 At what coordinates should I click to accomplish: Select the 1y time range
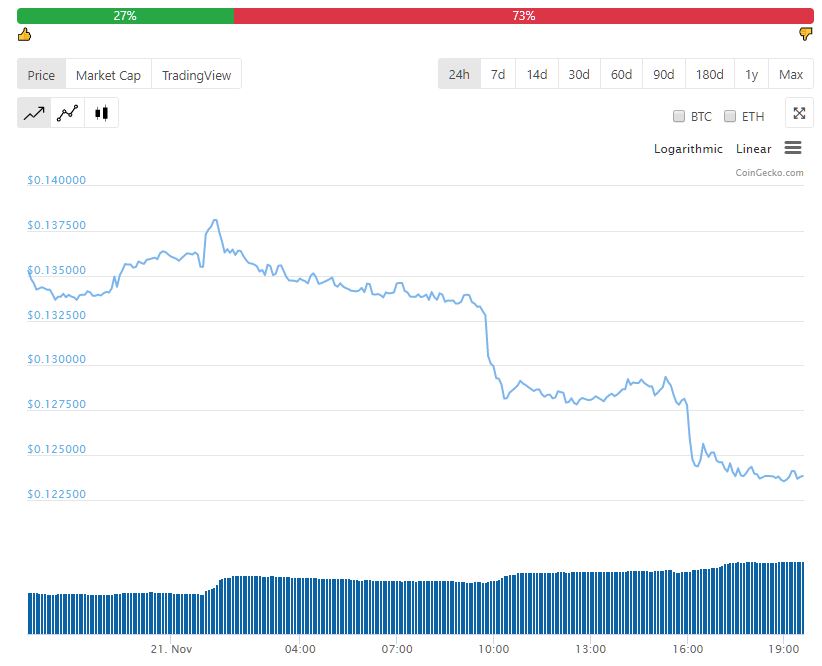pyautogui.click(x=751, y=75)
